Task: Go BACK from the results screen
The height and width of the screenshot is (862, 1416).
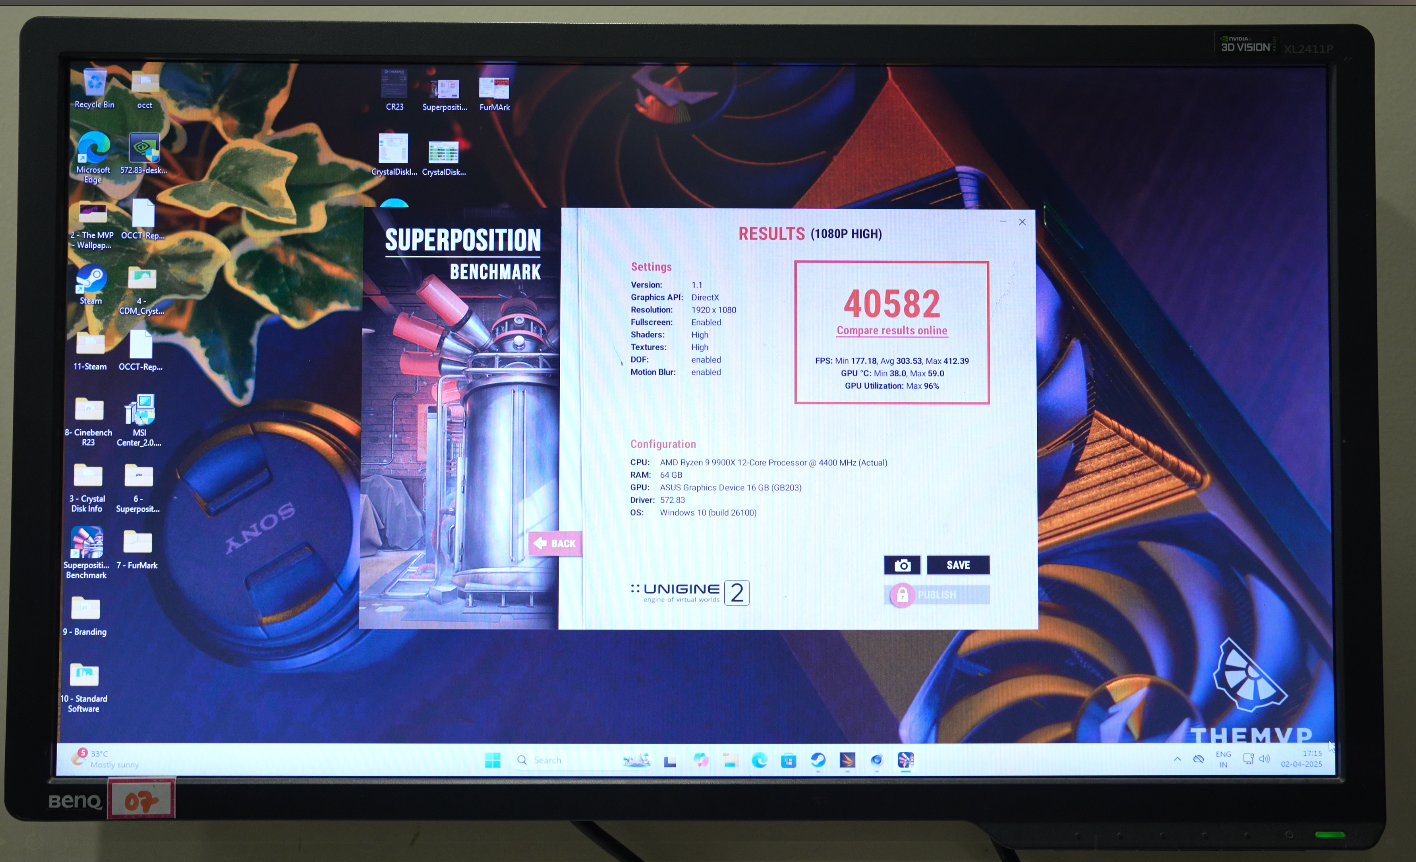Action: [x=555, y=543]
